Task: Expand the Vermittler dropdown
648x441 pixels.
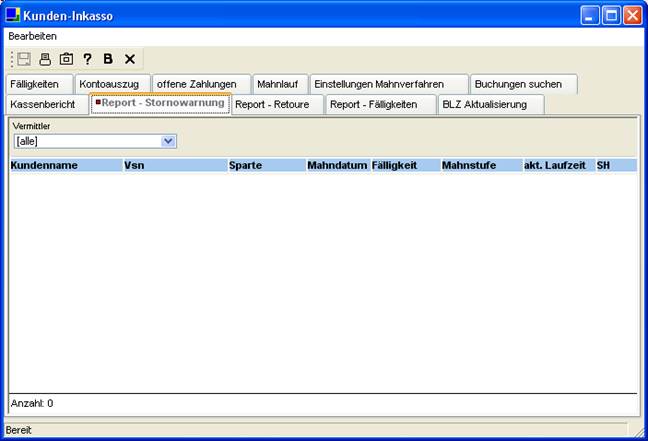Action: 168,142
